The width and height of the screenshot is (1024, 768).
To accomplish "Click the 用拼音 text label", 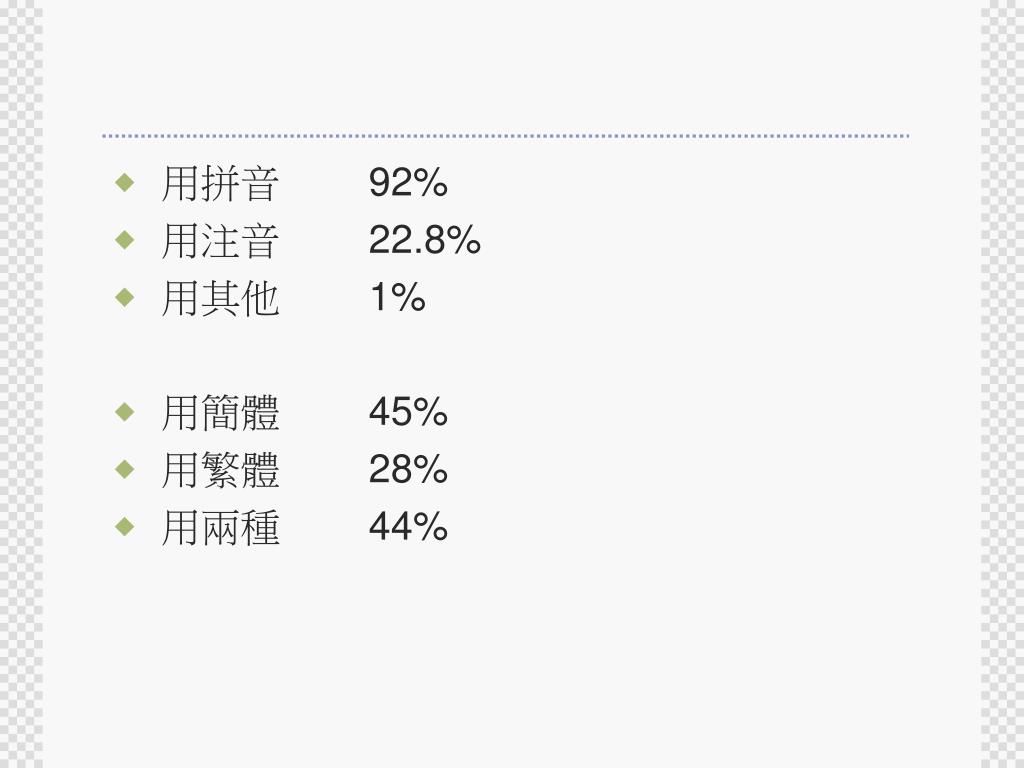I will tap(220, 184).
